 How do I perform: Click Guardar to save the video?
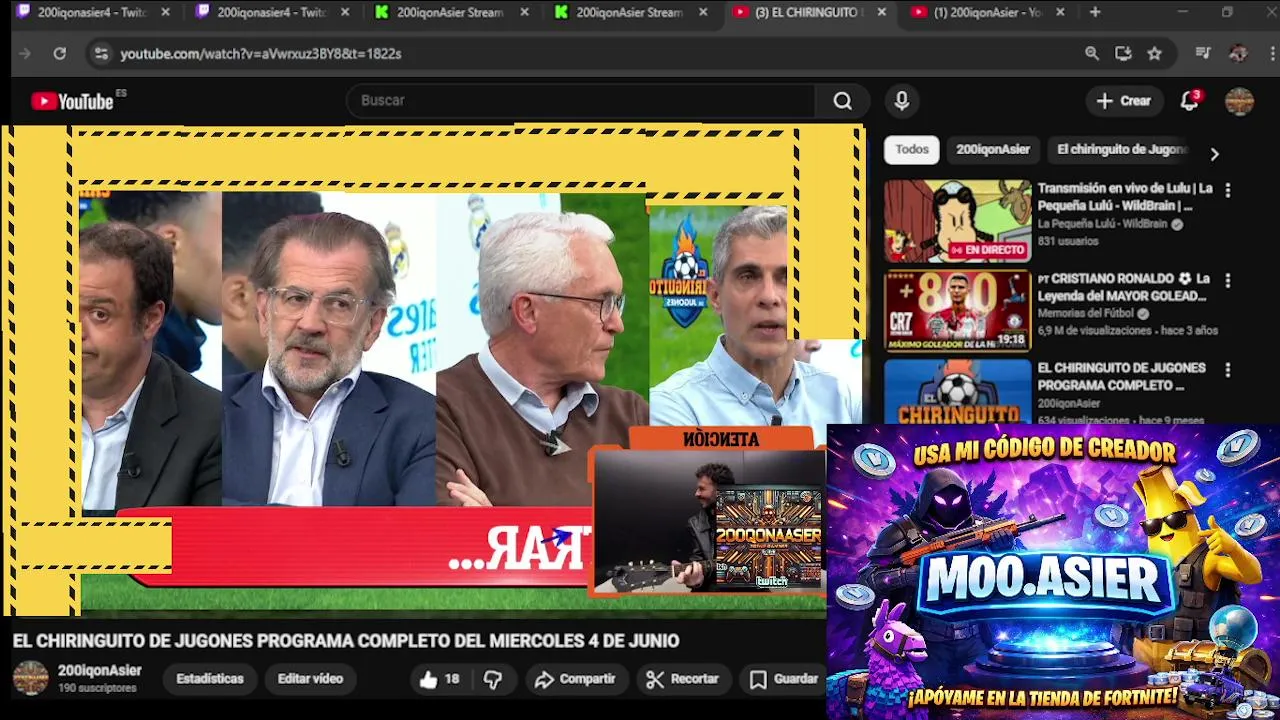point(784,679)
